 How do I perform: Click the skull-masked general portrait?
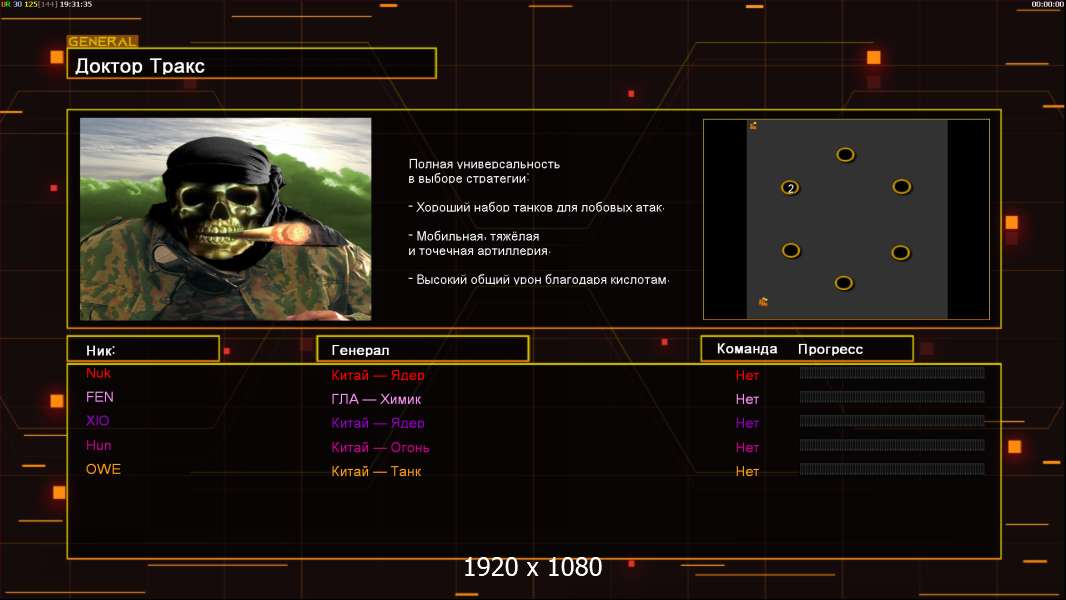tap(225, 219)
